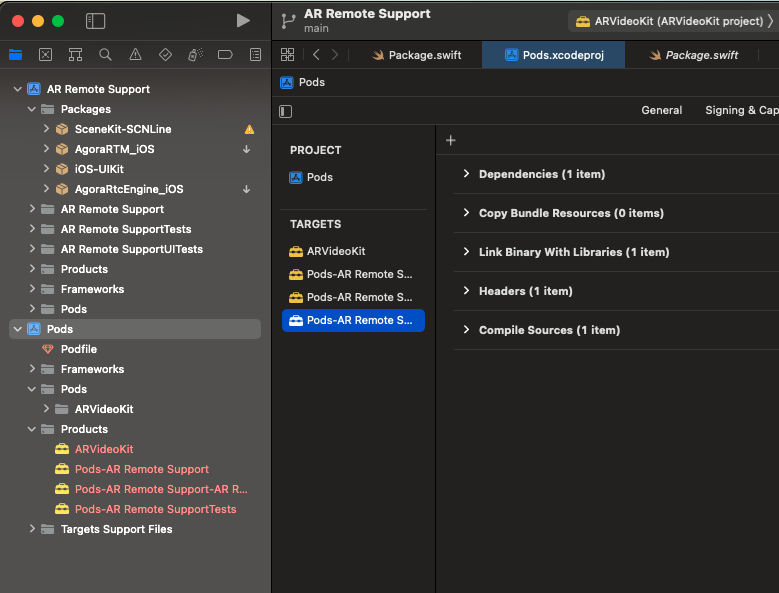This screenshot has width=779, height=593.
Task: Open the Source Control navigator icon
Action: coord(45,55)
